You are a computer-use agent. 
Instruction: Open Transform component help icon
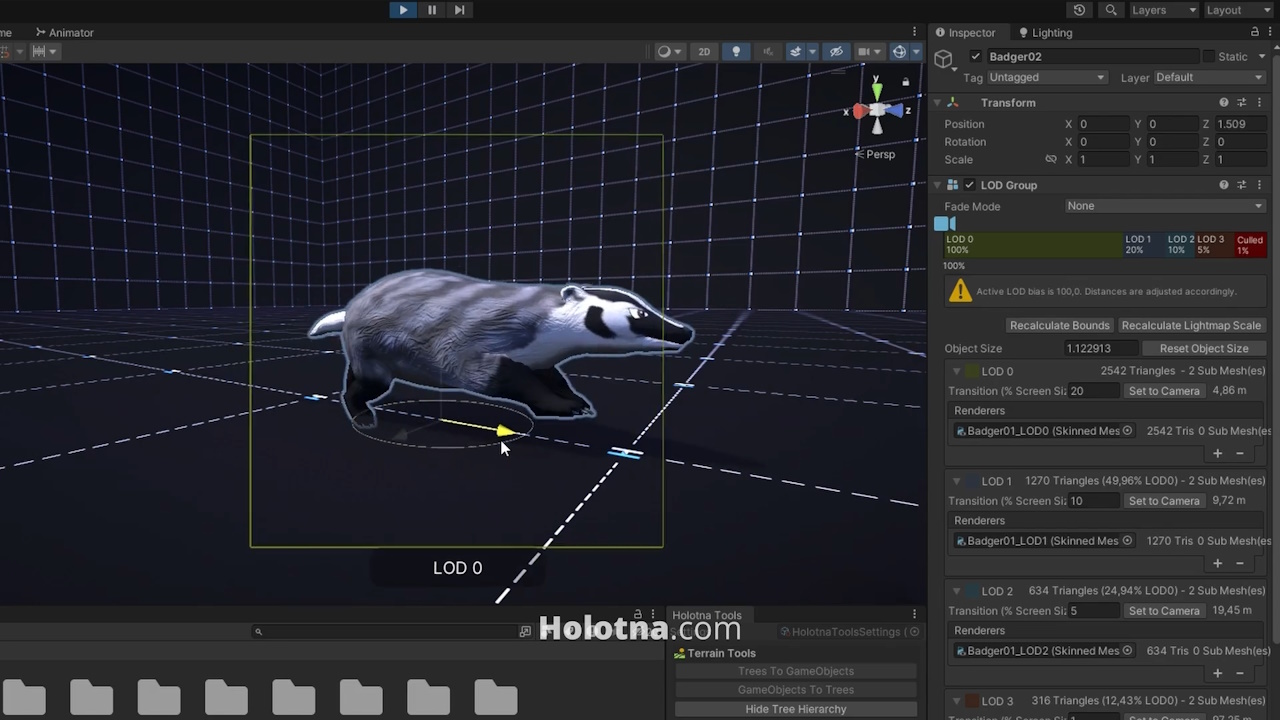click(x=1224, y=103)
